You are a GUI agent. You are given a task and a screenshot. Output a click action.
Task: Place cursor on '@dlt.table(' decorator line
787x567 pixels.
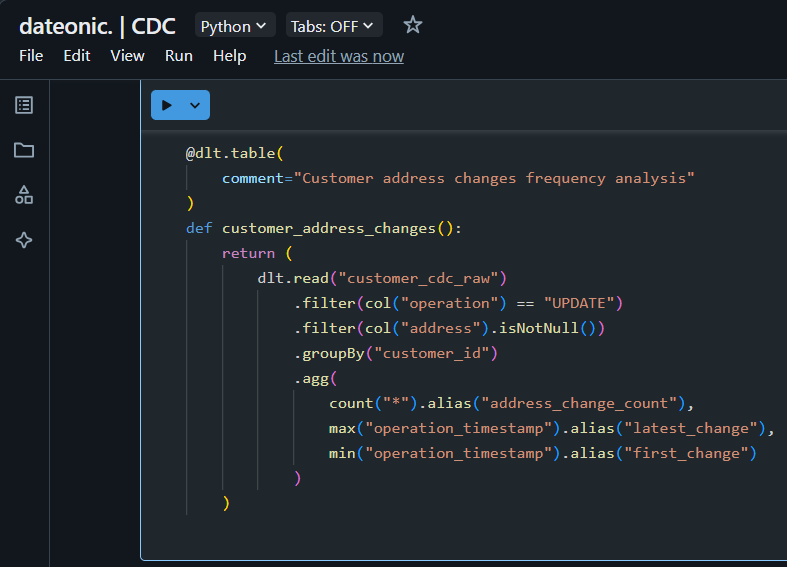[234, 153]
